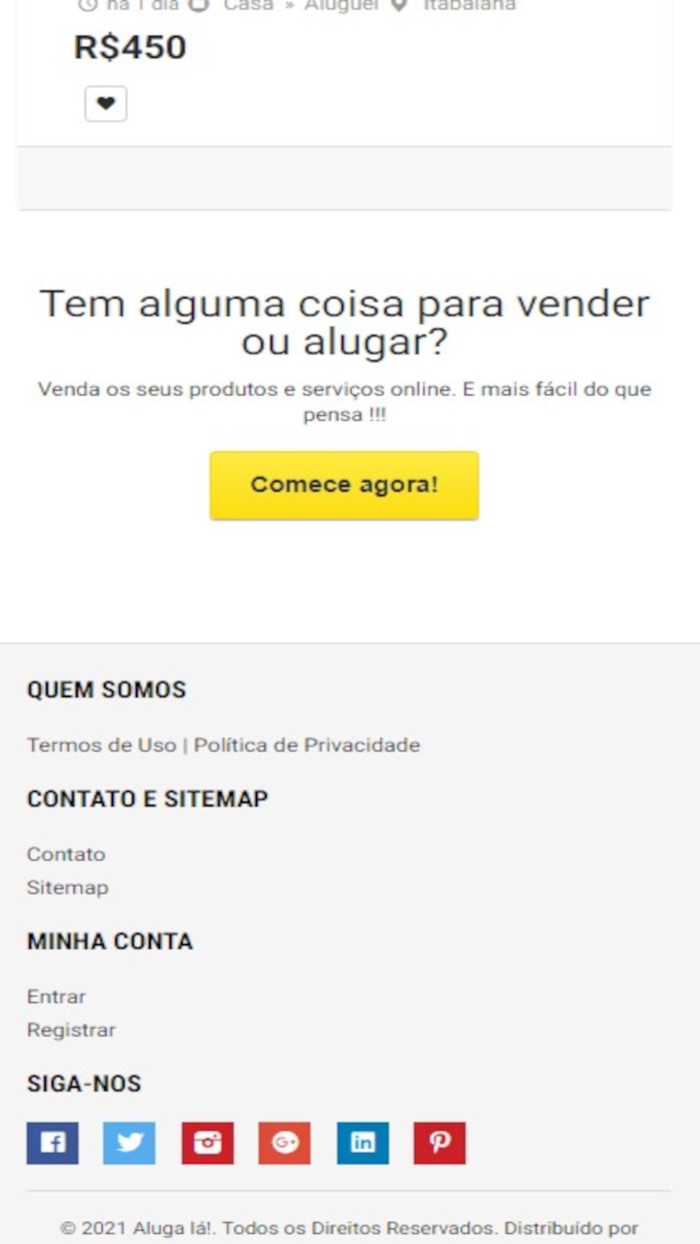Click the Facebook icon under Siga-nos
700x1244 pixels.
(51, 1143)
